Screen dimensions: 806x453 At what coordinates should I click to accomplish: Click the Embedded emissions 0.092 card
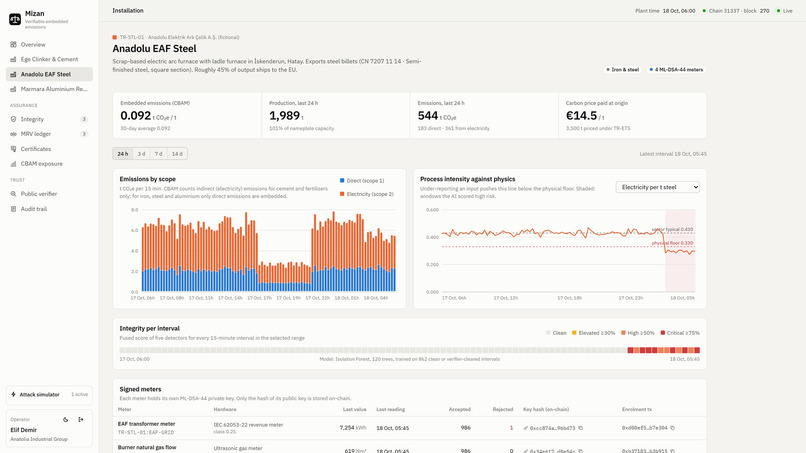point(187,116)
